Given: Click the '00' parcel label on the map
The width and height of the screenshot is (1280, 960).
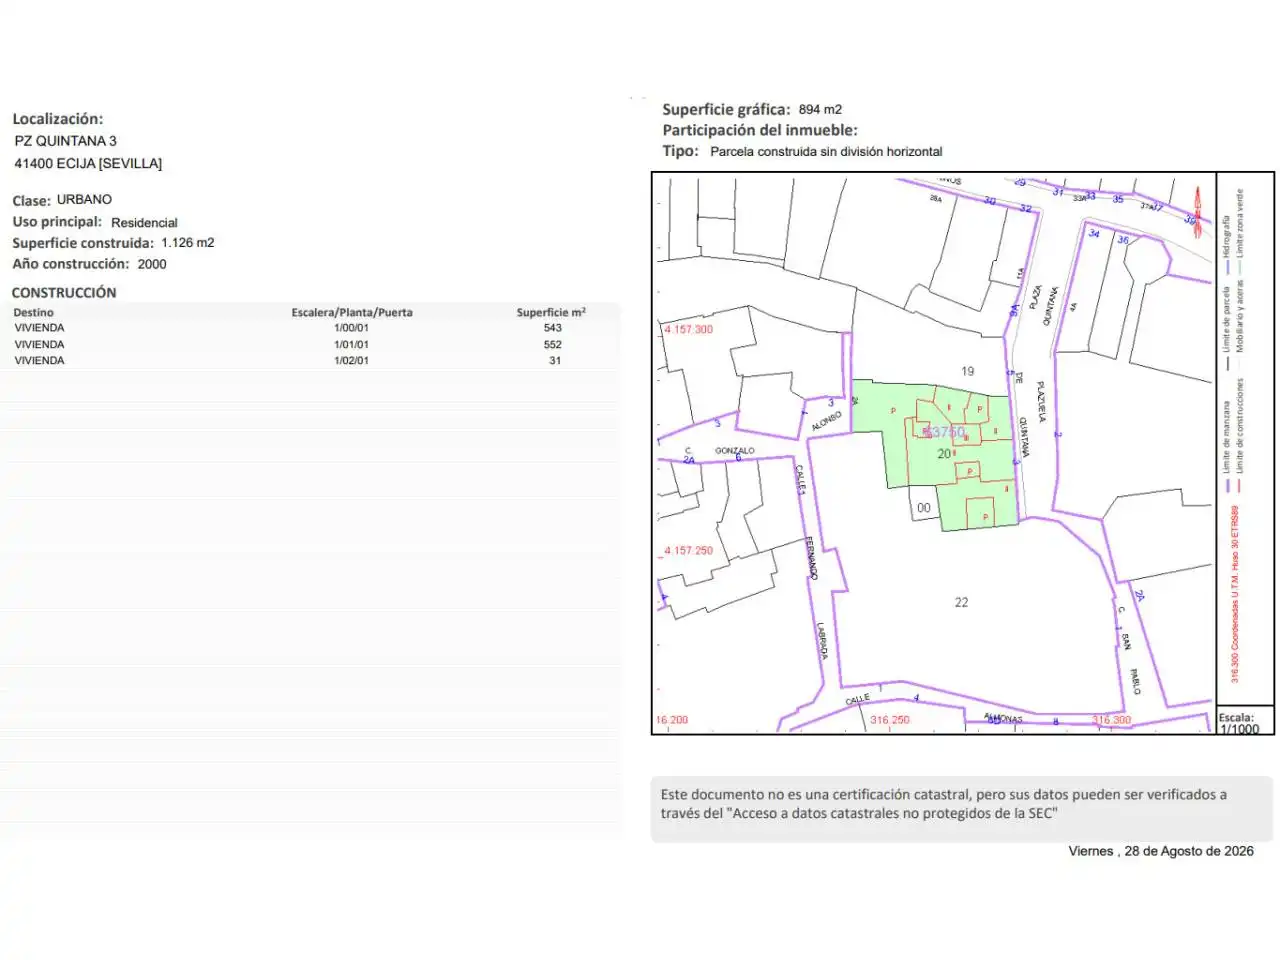Looking at the screenshot, I should coord(924,508).
